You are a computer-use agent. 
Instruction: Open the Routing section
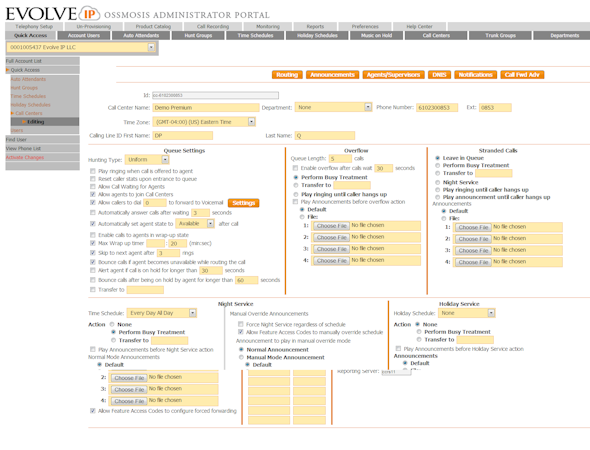coord(287,75)
